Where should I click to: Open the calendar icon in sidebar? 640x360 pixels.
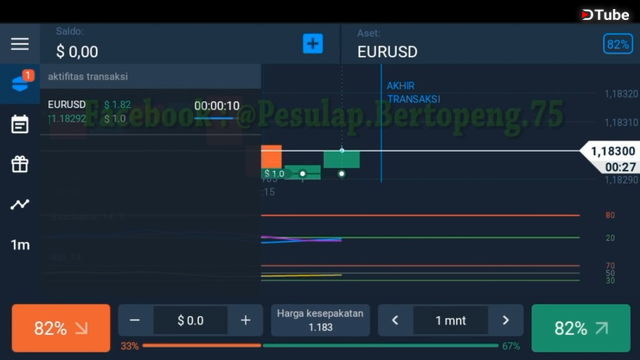[x=20, y=124]
